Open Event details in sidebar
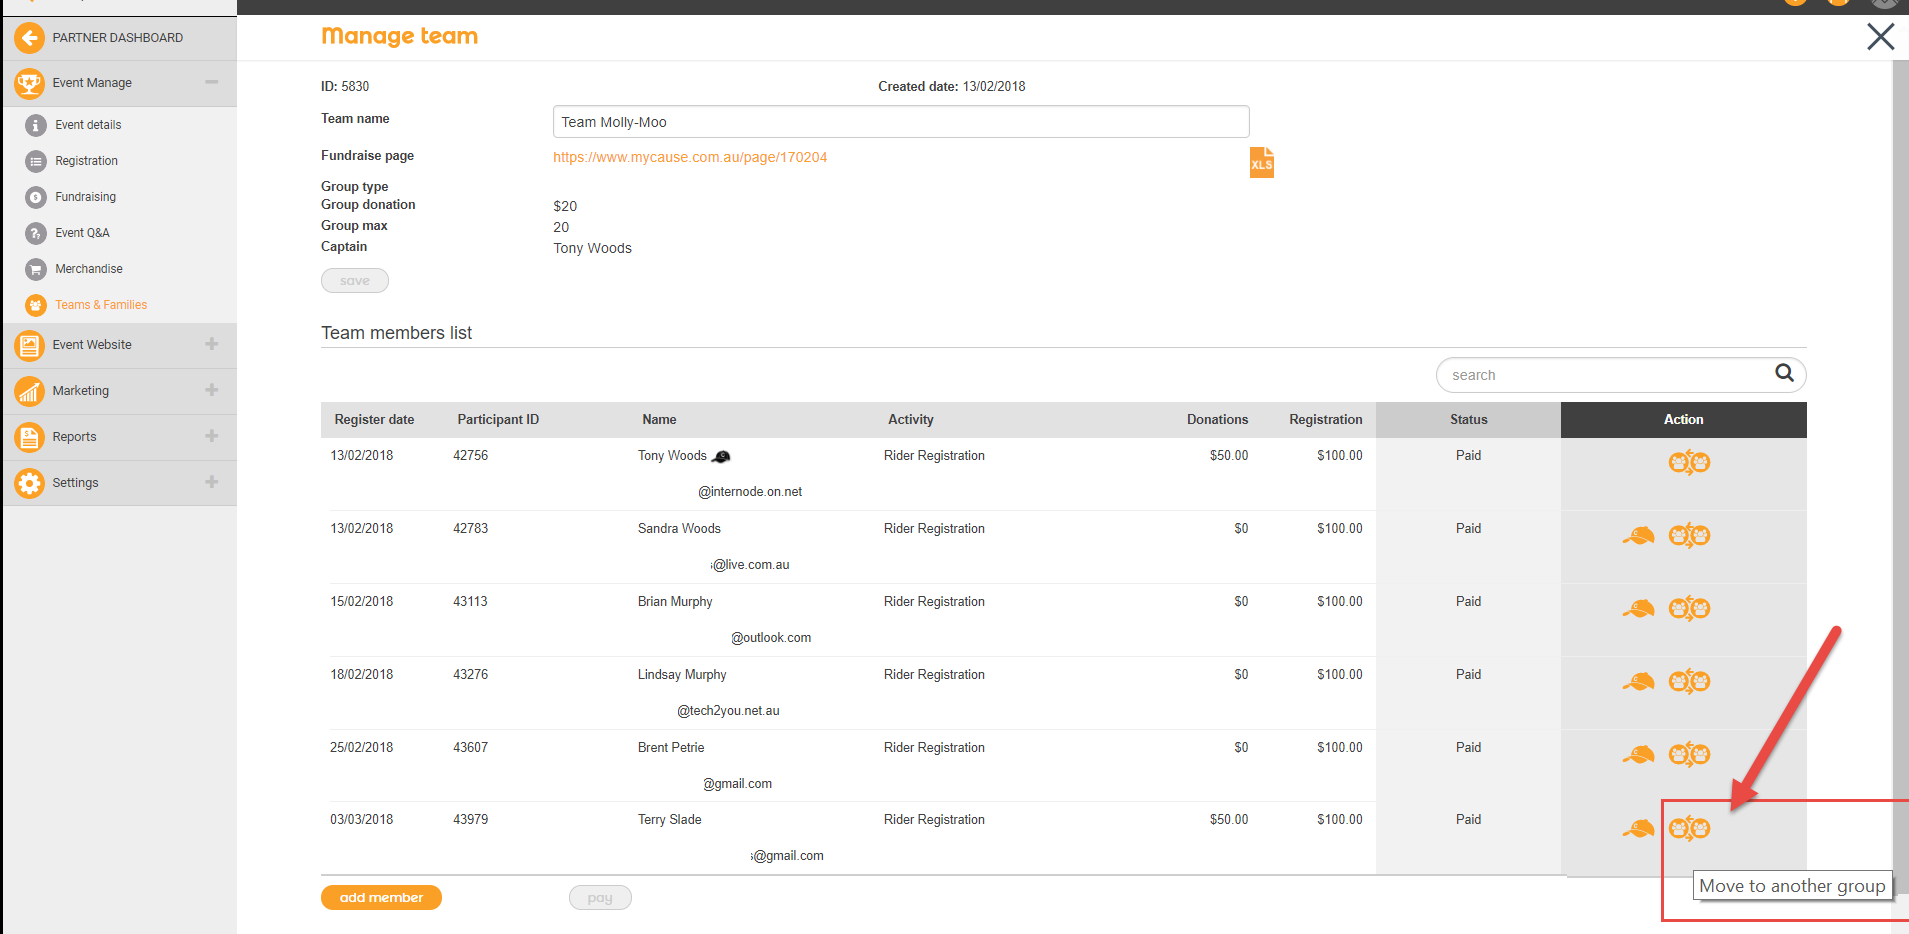 tap(88, 125)
